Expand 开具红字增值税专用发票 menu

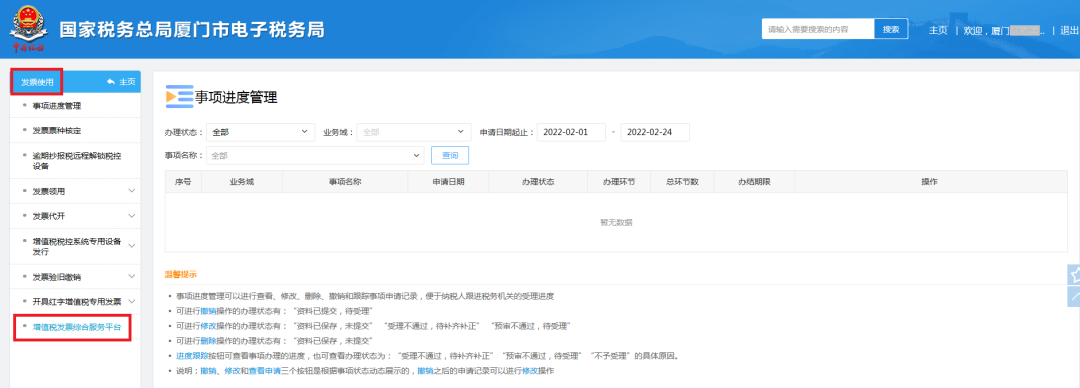132,301
